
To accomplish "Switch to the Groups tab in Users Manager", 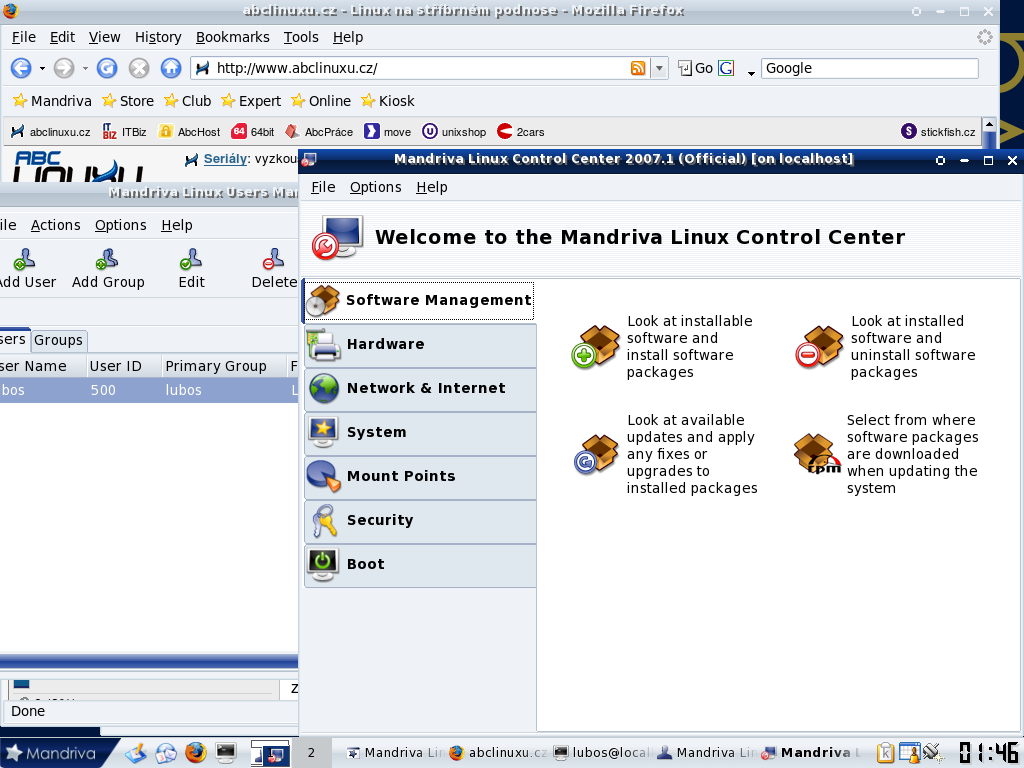I will click(x=58, y=340).
